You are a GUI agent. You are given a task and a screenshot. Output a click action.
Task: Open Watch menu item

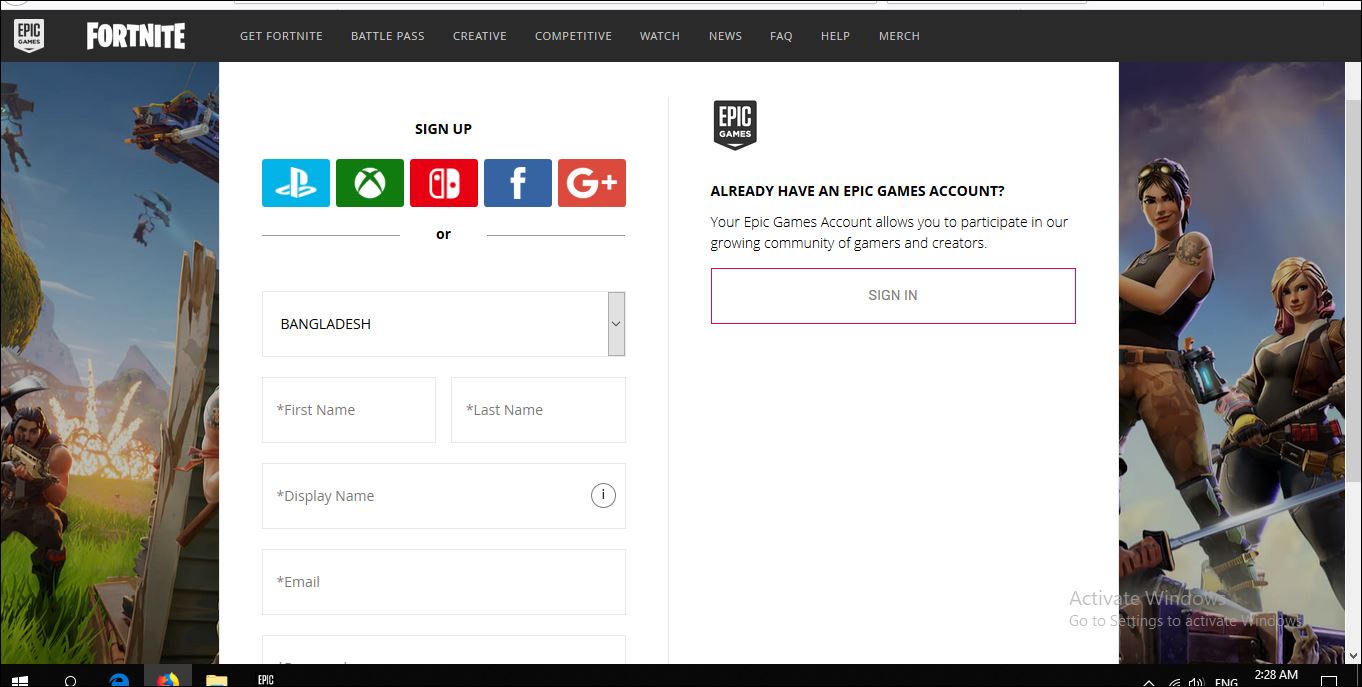(660, 36)
